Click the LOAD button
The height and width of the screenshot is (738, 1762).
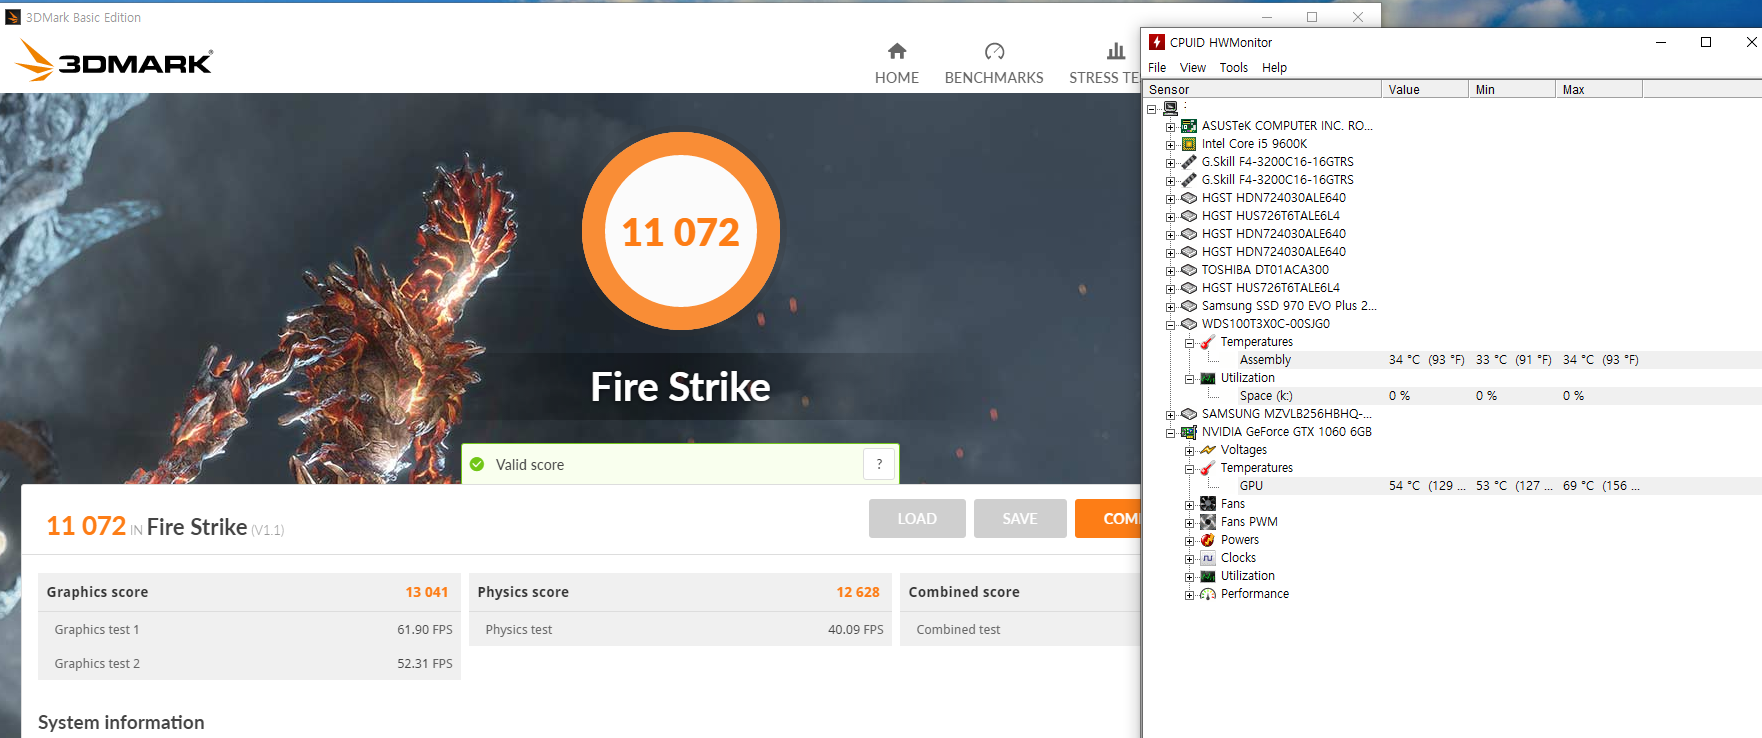[x=917, y=518]
